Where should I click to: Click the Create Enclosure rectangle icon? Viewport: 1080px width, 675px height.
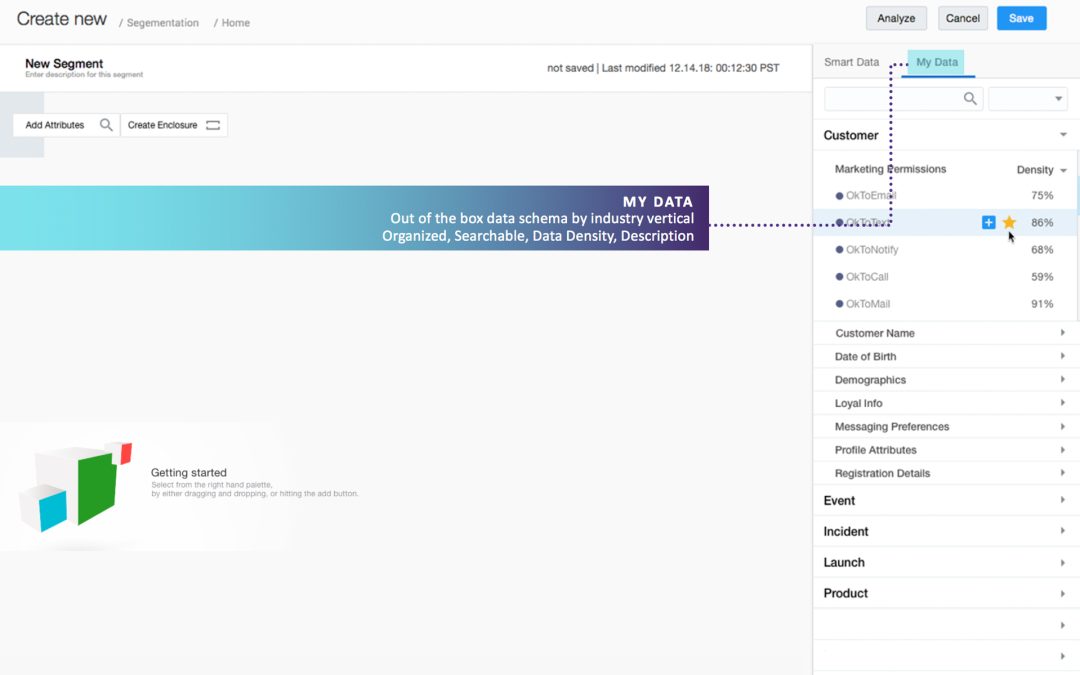pyautogui.click(x=213, y=125)
